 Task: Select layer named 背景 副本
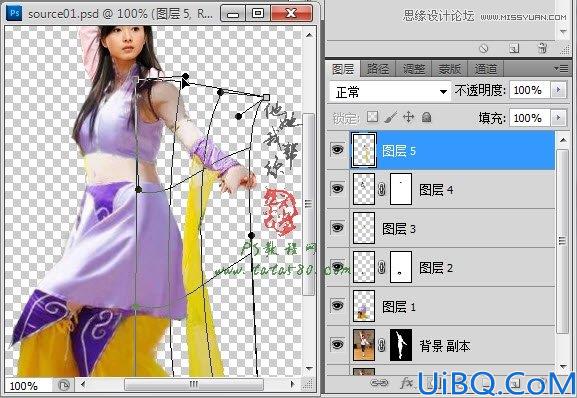pyautogui.click(x=445, y=346)
